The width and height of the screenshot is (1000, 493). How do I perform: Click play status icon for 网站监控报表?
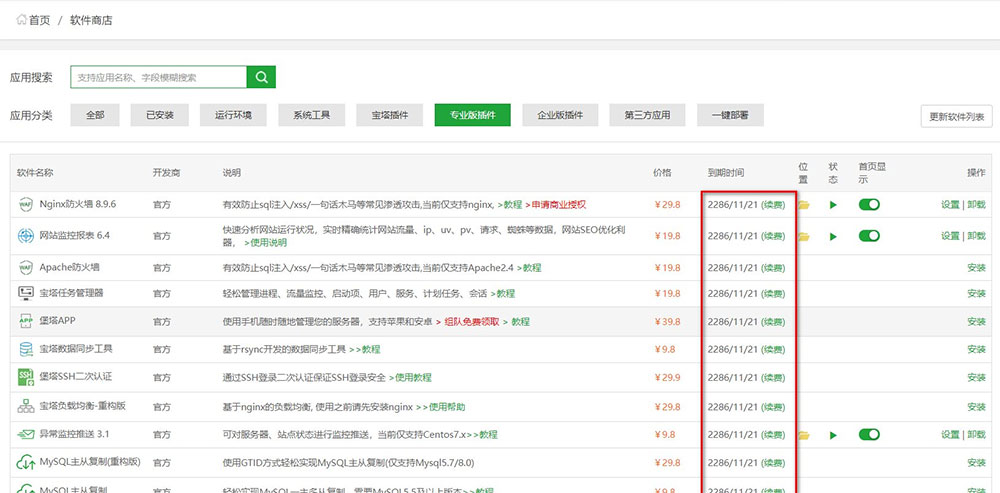(x=833, y=236)
